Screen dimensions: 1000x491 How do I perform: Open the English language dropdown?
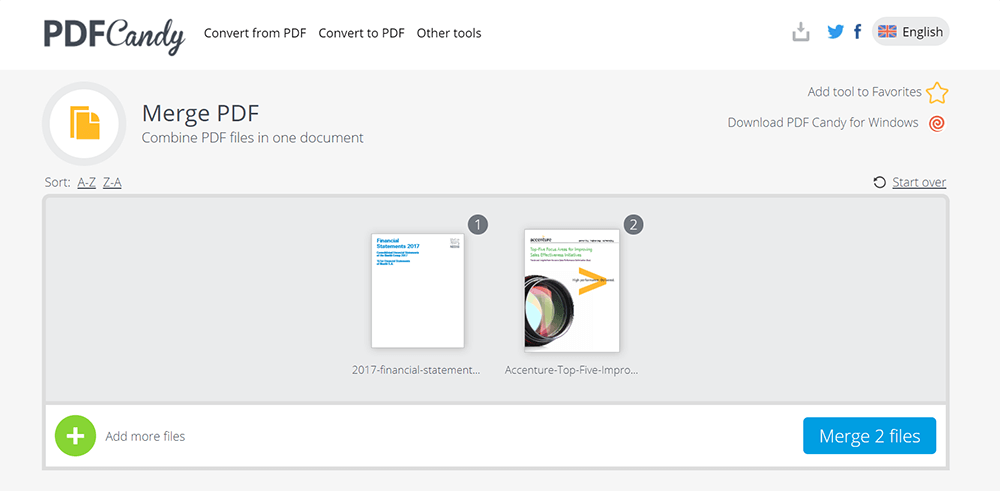point(910,32)
